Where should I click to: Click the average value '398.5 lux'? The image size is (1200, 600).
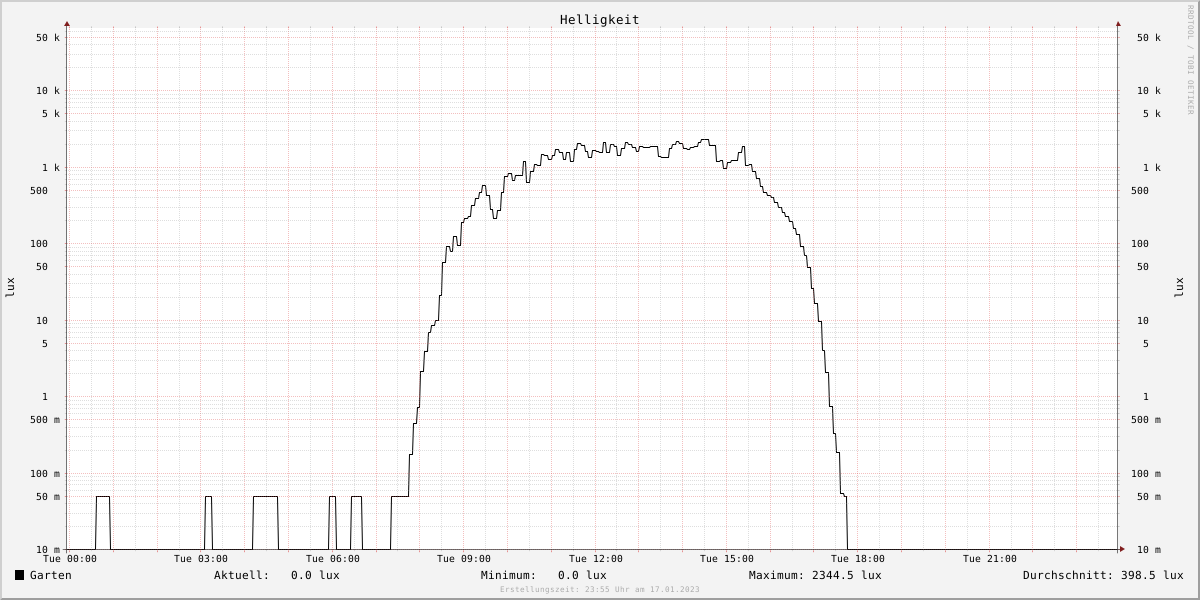1152,575
